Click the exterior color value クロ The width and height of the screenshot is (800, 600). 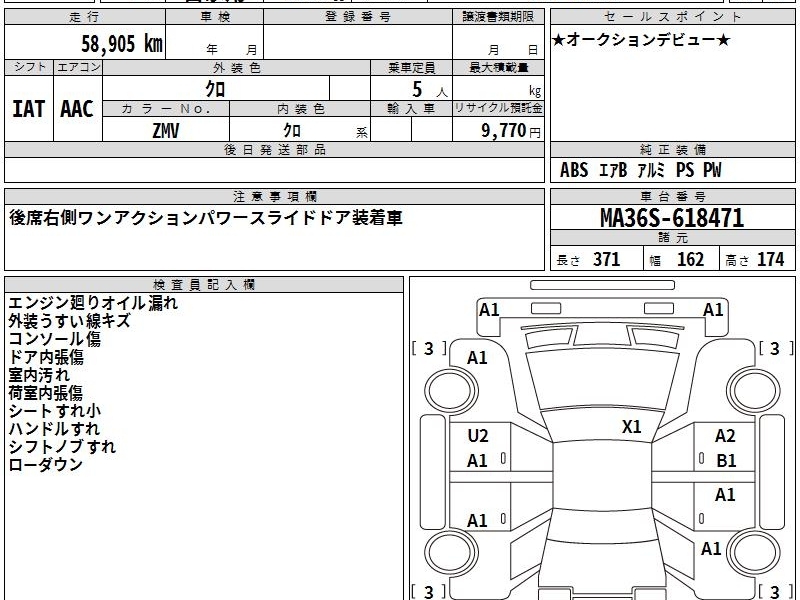coord(215,89)
